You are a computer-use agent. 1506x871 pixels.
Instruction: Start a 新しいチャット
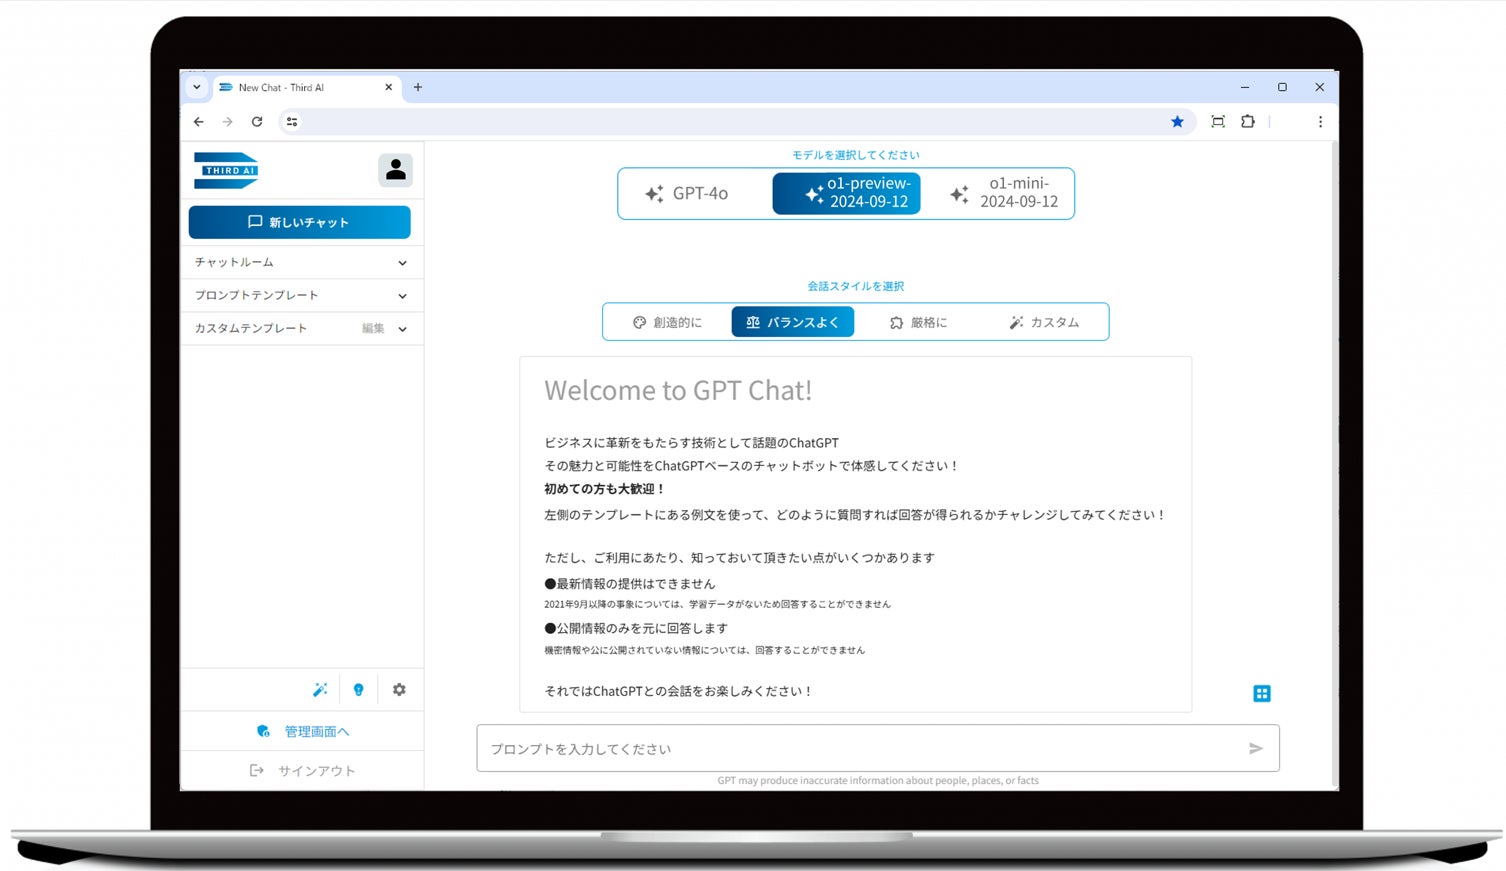click(x=300, y=221)
